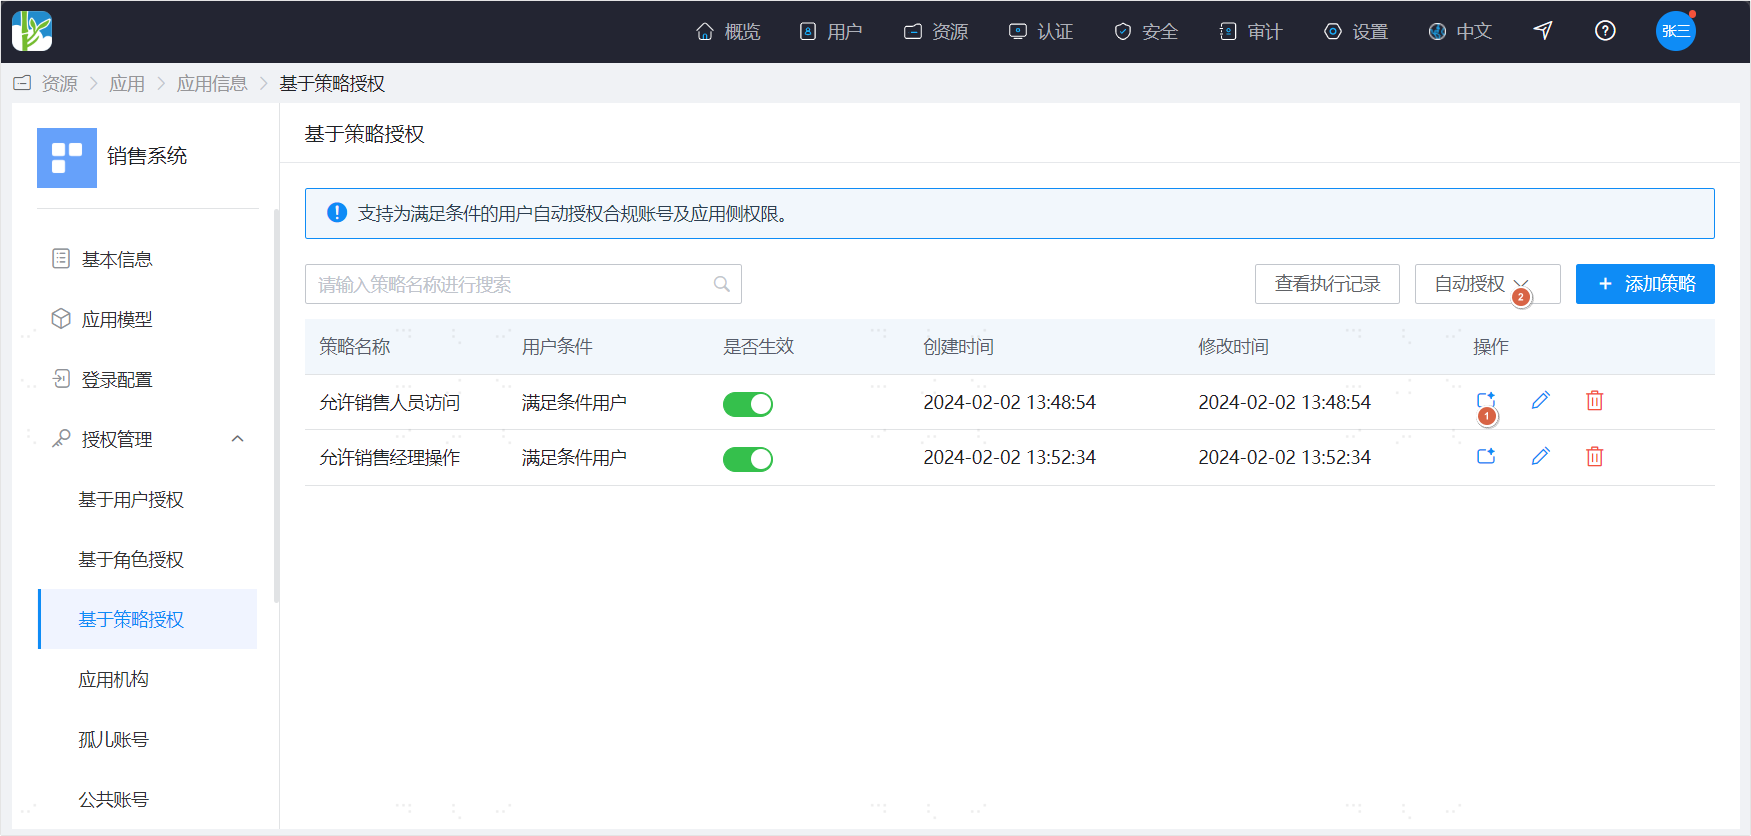The image size is (1751, 836).
Task: Toggle 是否生效 switch for 允许销售人员访问
Action: tap(748, 403)
